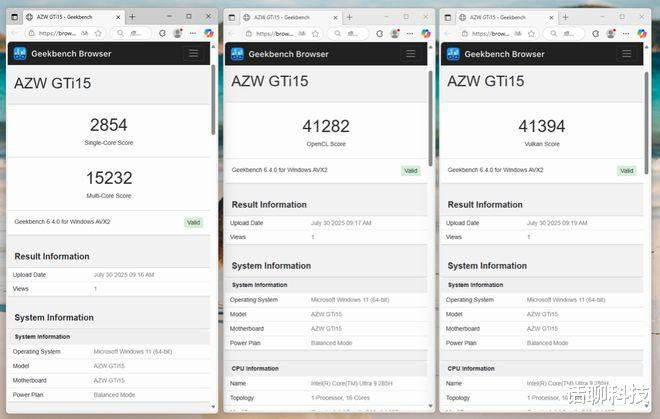View site info icon in Vulkan window
Image resolution: width=660 pixels, height=419 pixels.
[x=465, y=33]
